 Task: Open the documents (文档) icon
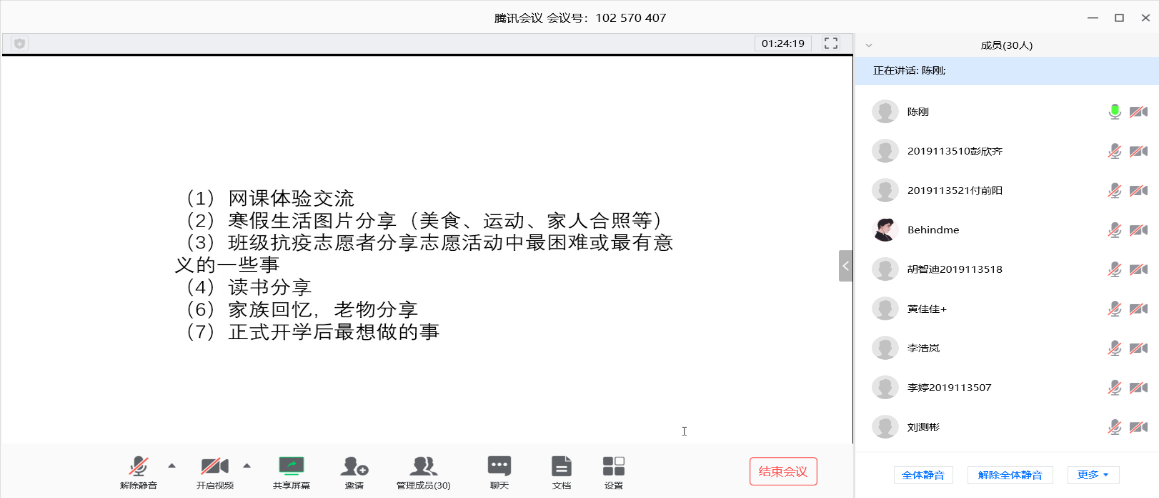point(562,465)
